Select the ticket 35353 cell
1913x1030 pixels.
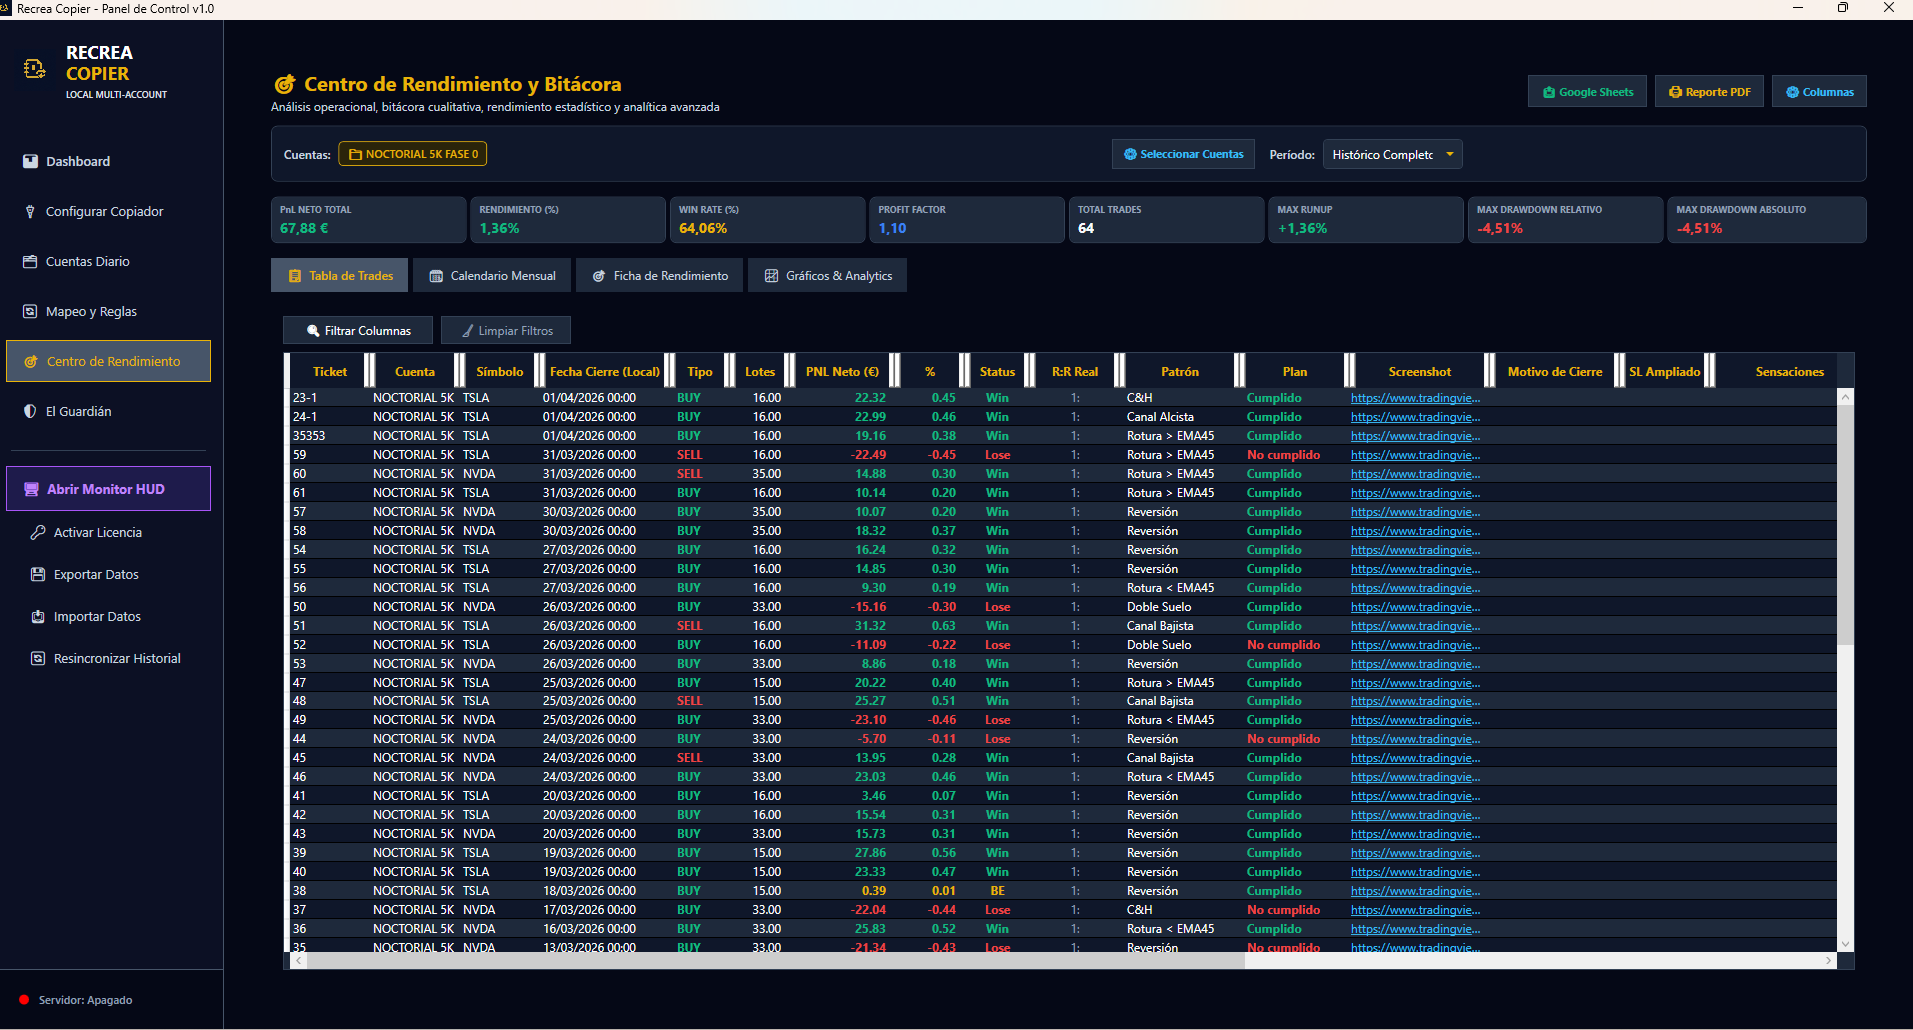click(x=309, y=436)
